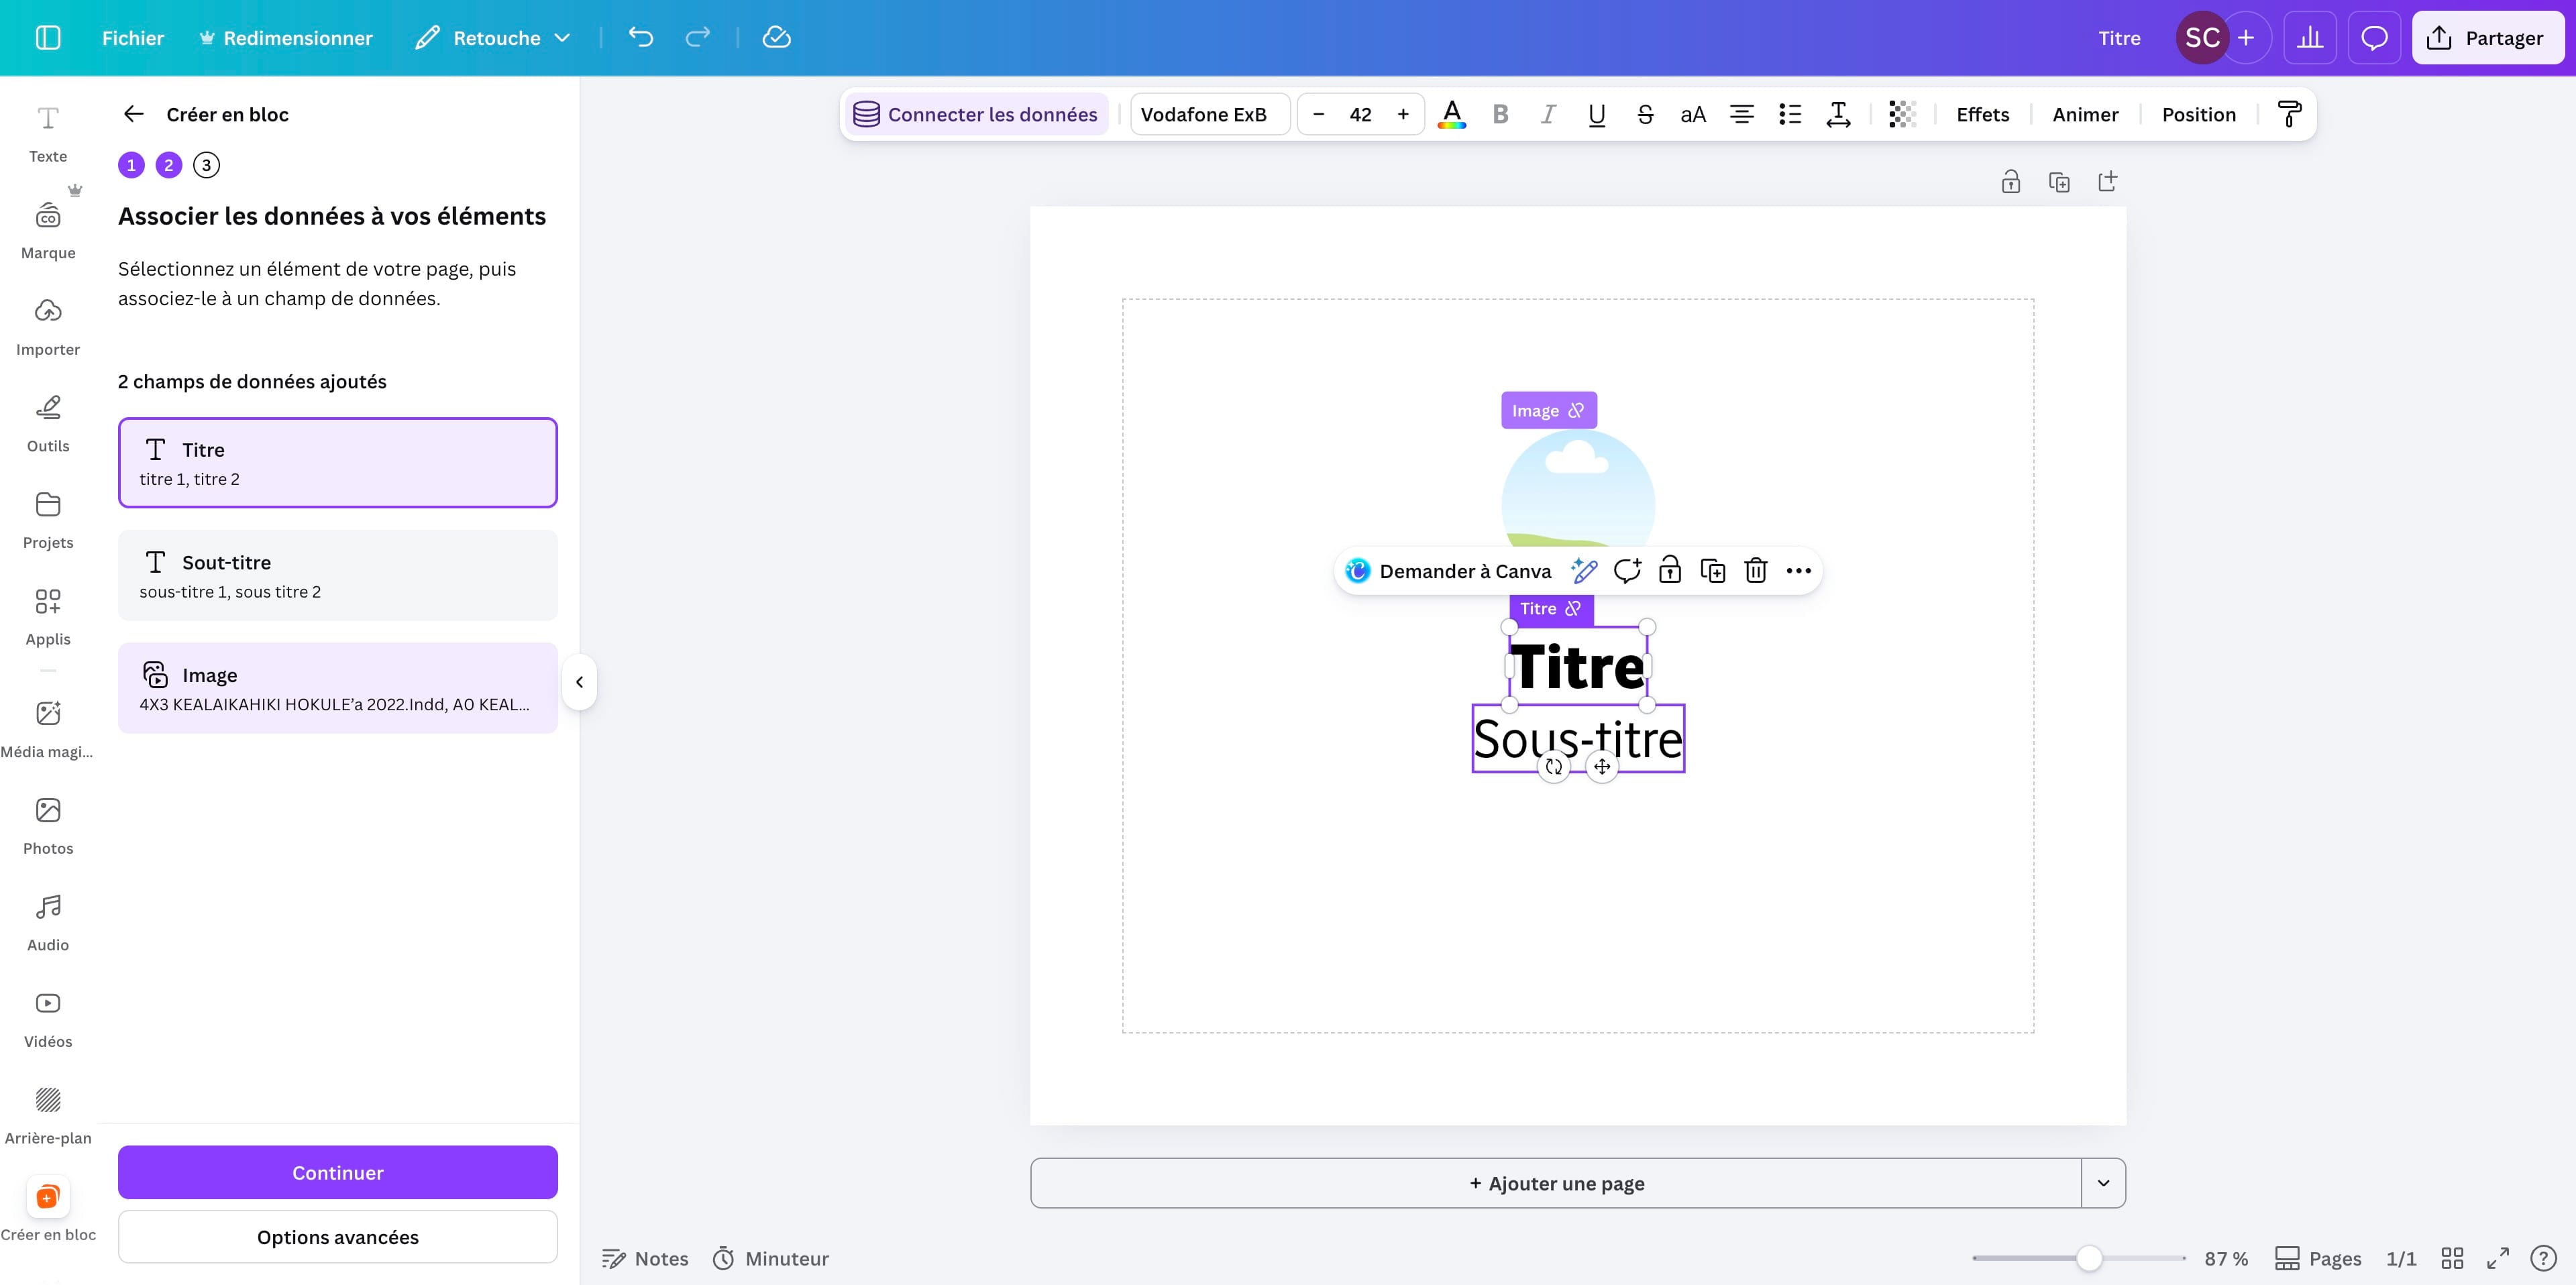
Task: Toggle the side panel menu icon
Action: [x=48, y=38]
